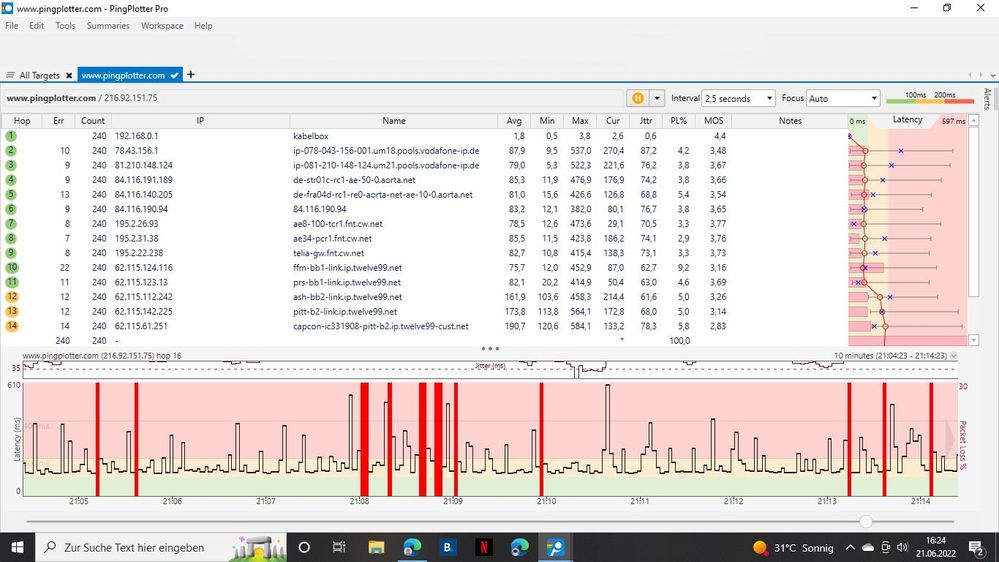Click the timeline slider handle

point(865,521)
